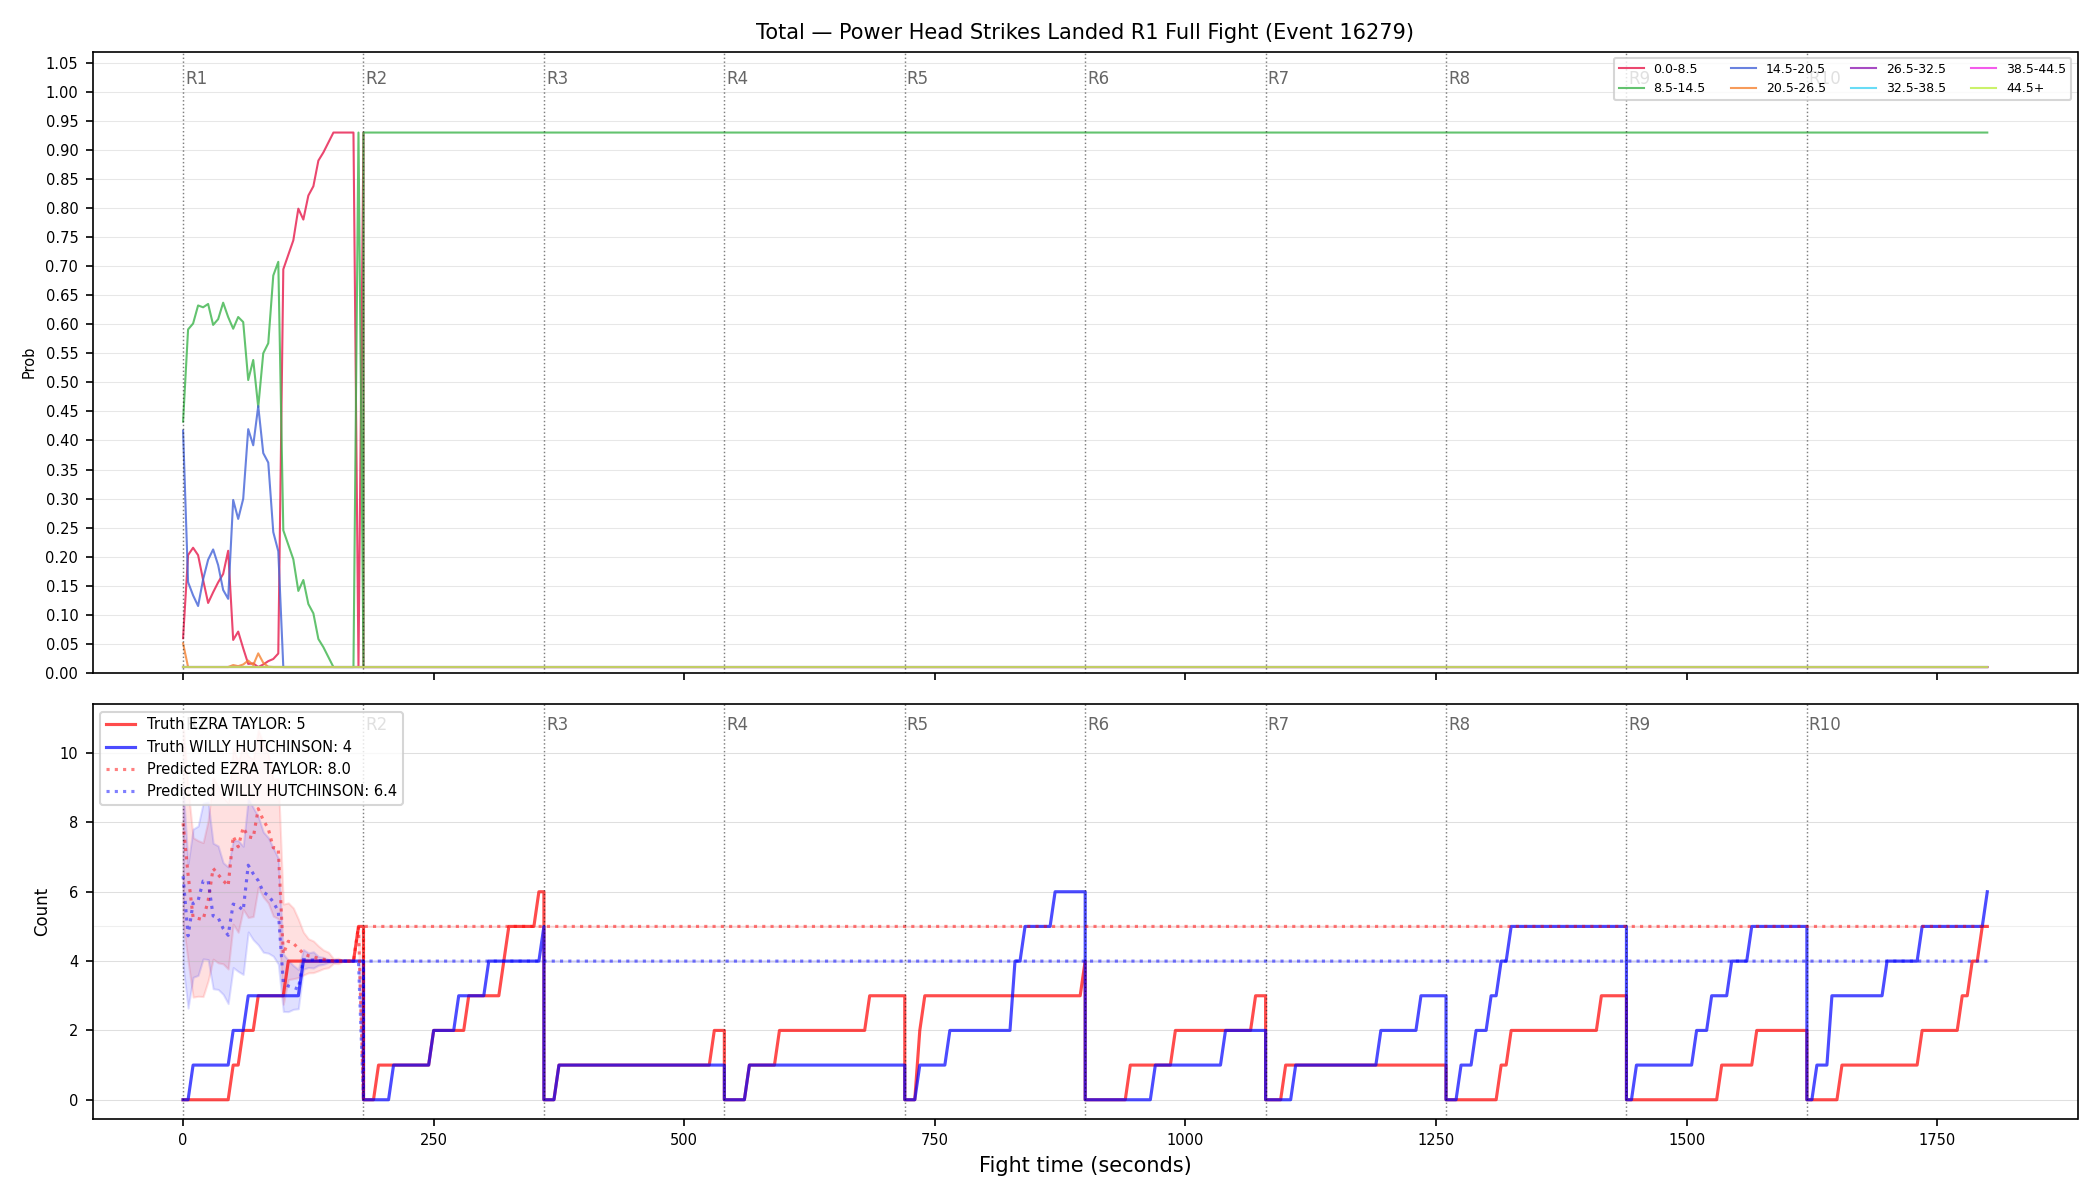2100x1200 pixels.
Task: Select the 14.5-20.5 legend entry
Action: point(1777,69)
